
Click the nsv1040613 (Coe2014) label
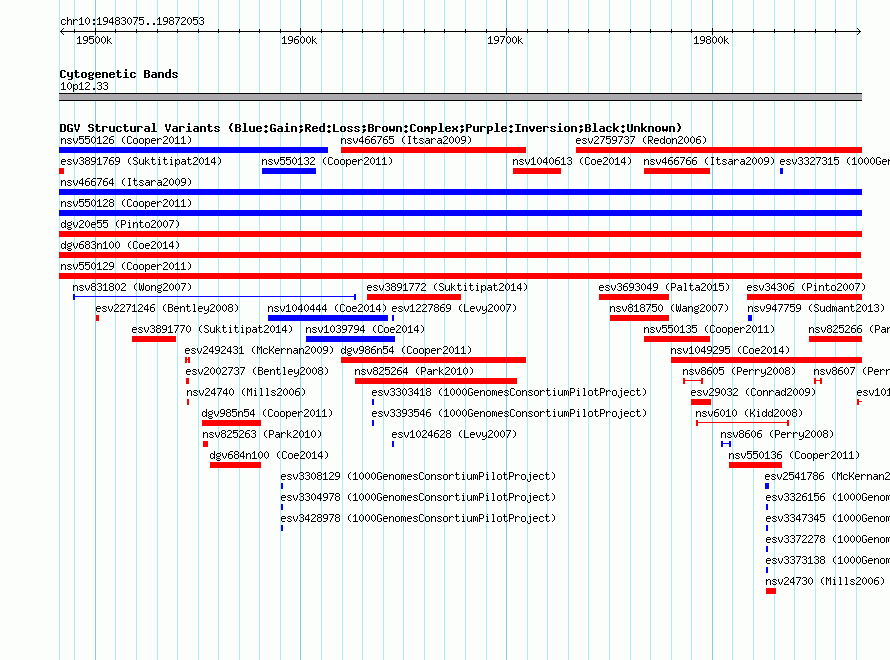572,161
